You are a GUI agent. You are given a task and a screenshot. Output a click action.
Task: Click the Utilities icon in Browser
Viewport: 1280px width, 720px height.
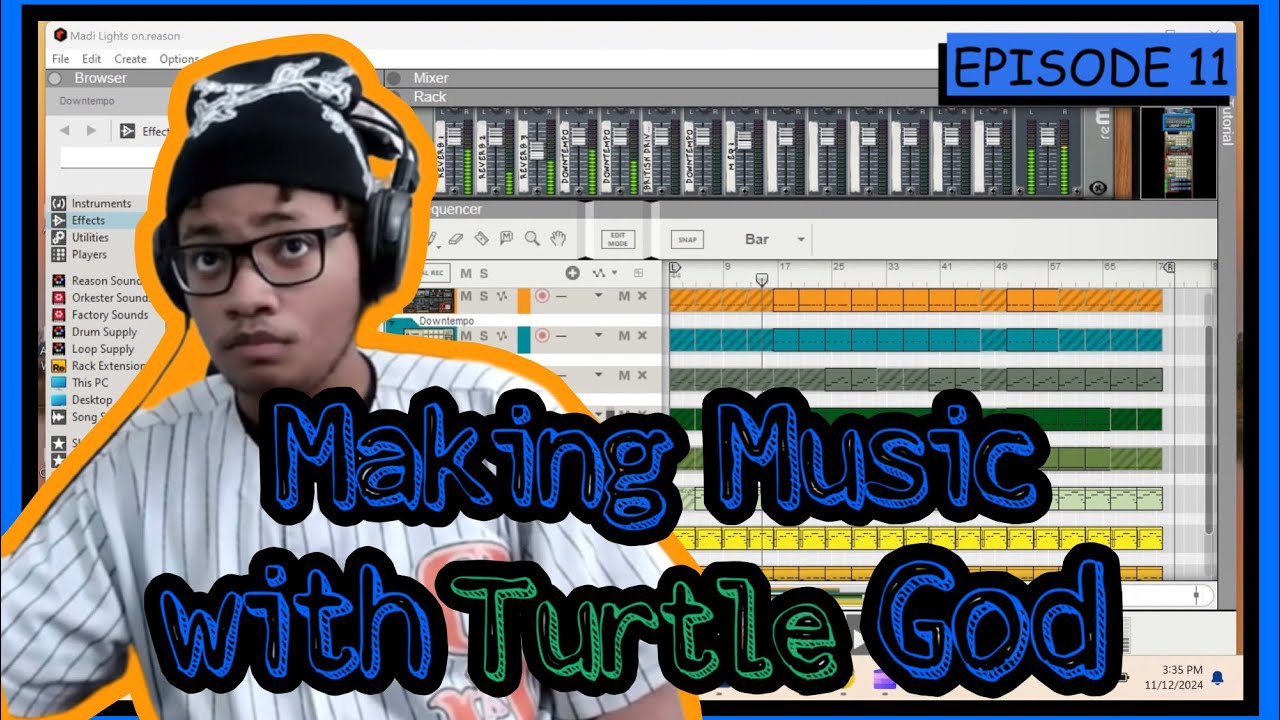click(x=59, y=237)
